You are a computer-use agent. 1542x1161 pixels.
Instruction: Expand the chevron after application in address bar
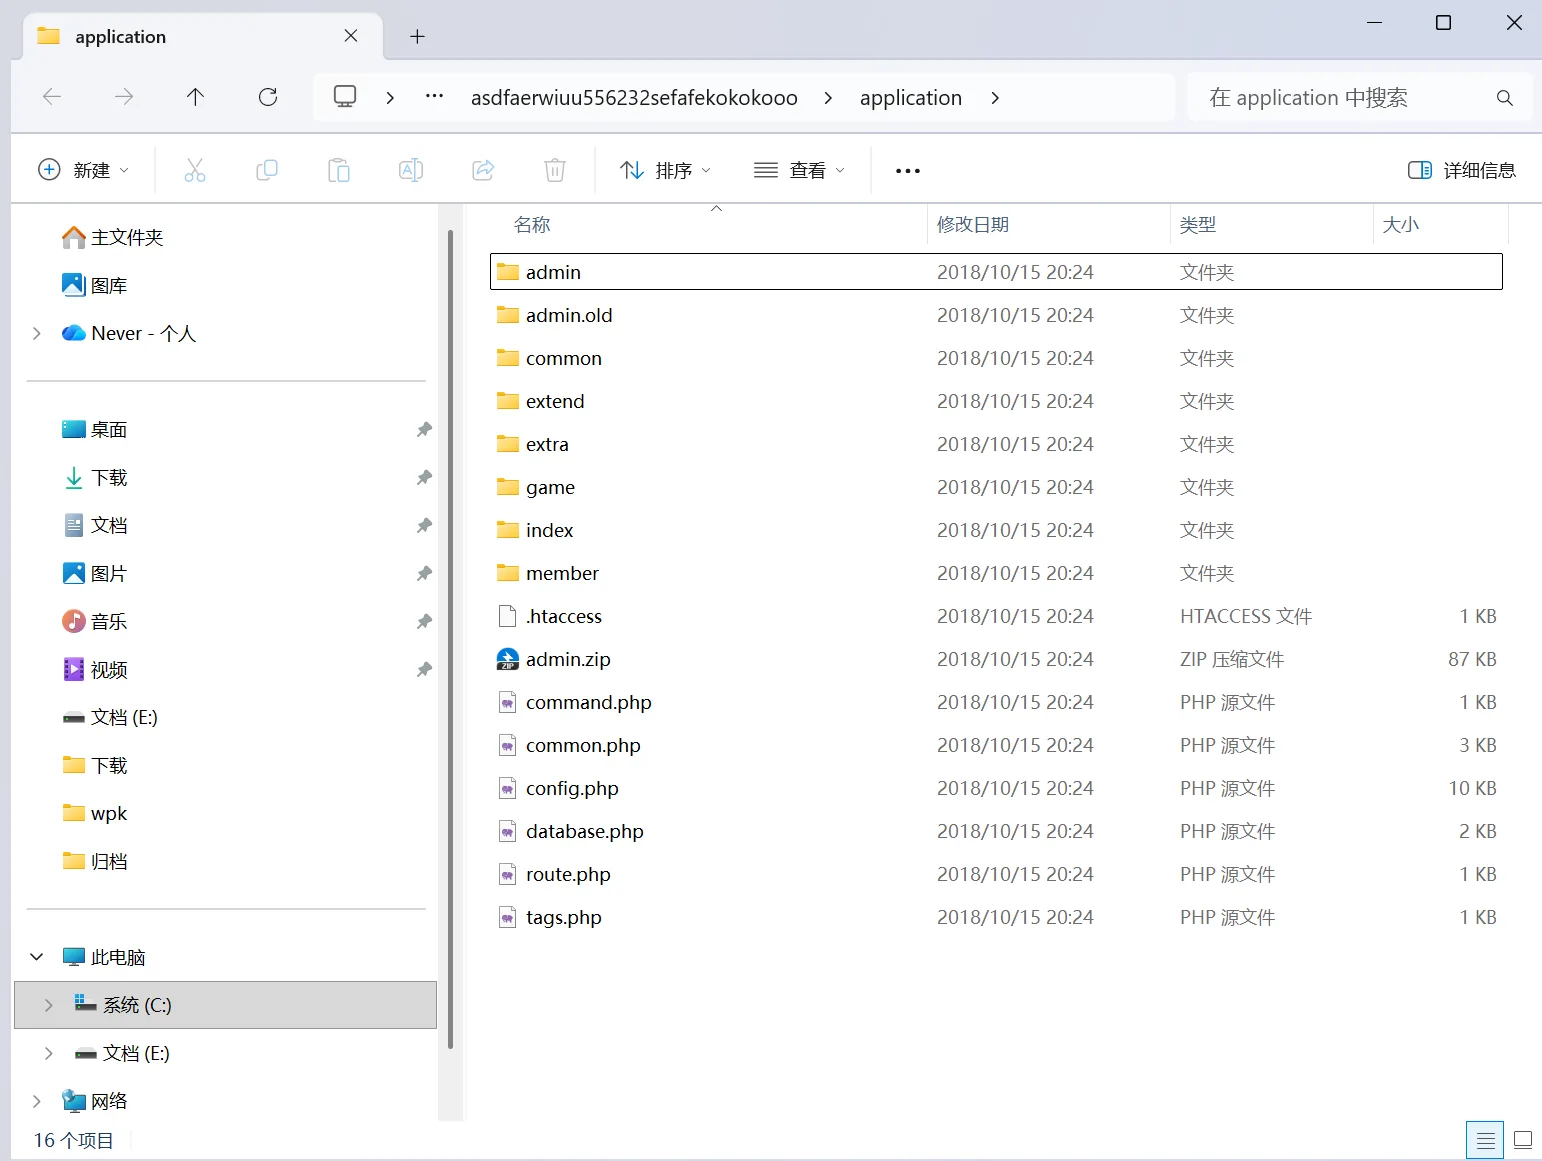click(995, 98)
